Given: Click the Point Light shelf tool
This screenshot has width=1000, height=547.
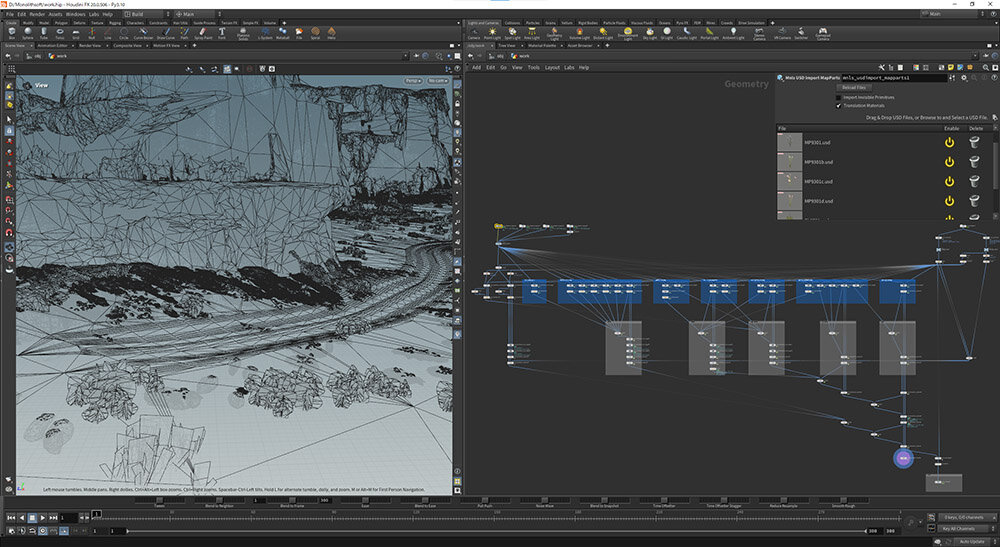Looking at the screenshot, I should click(x=492, y=33).
